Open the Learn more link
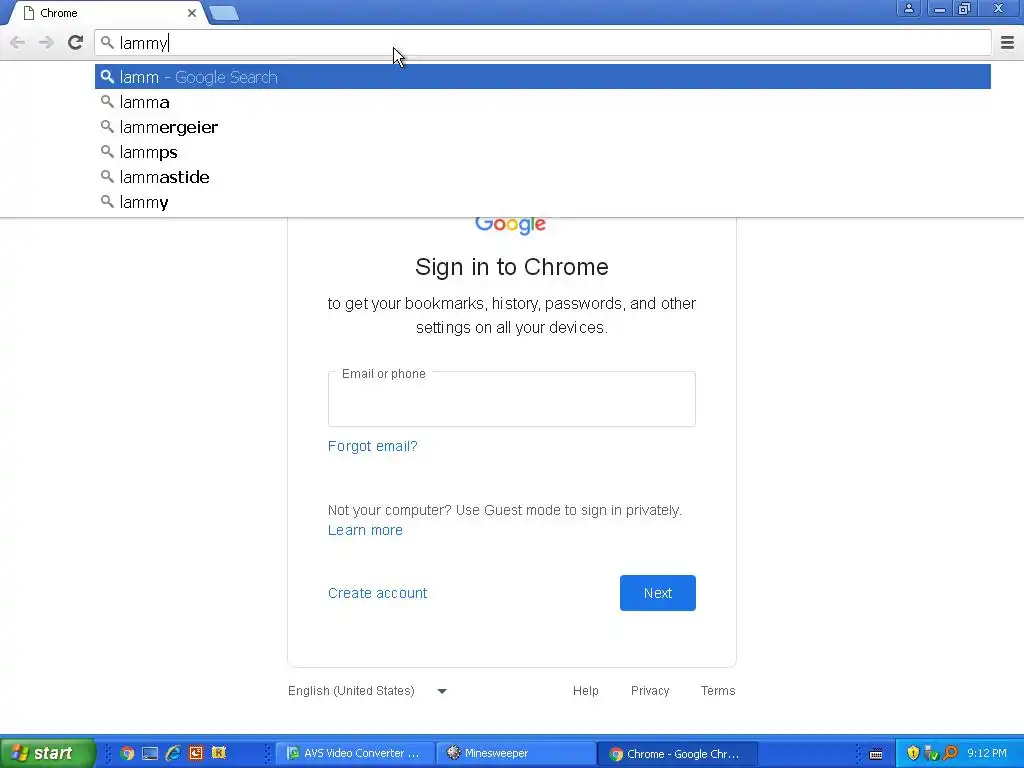The height and width of the screenshot is (768, 1024). [x=365, y=530]
